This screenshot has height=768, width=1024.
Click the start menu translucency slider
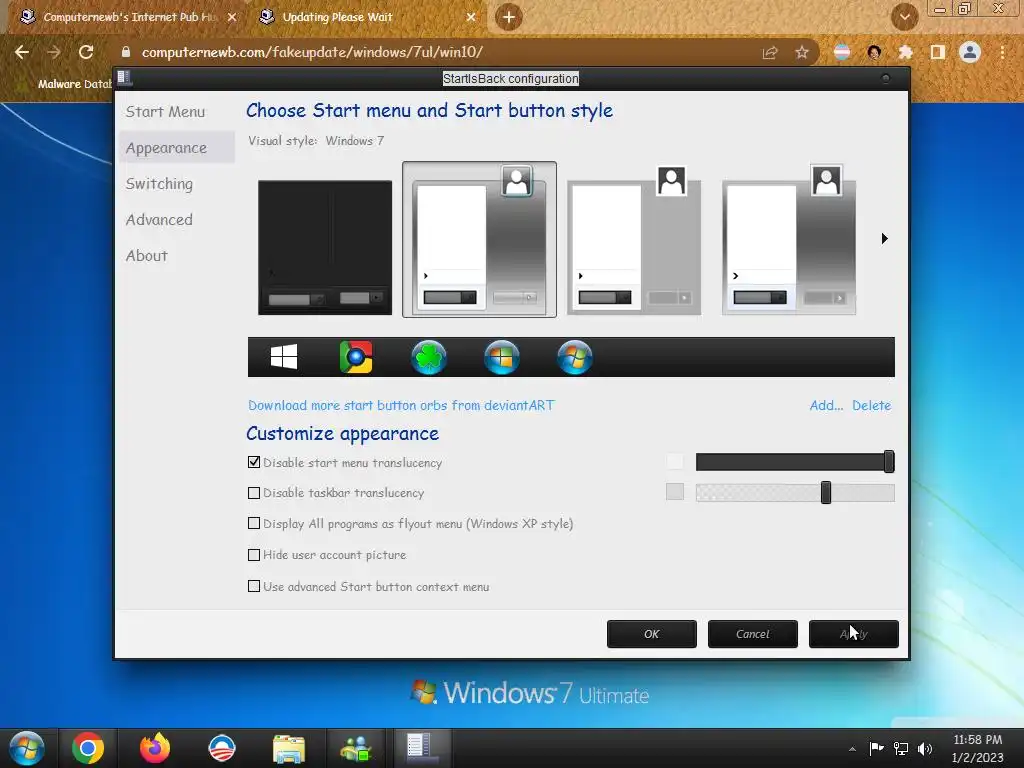[795, 462]
